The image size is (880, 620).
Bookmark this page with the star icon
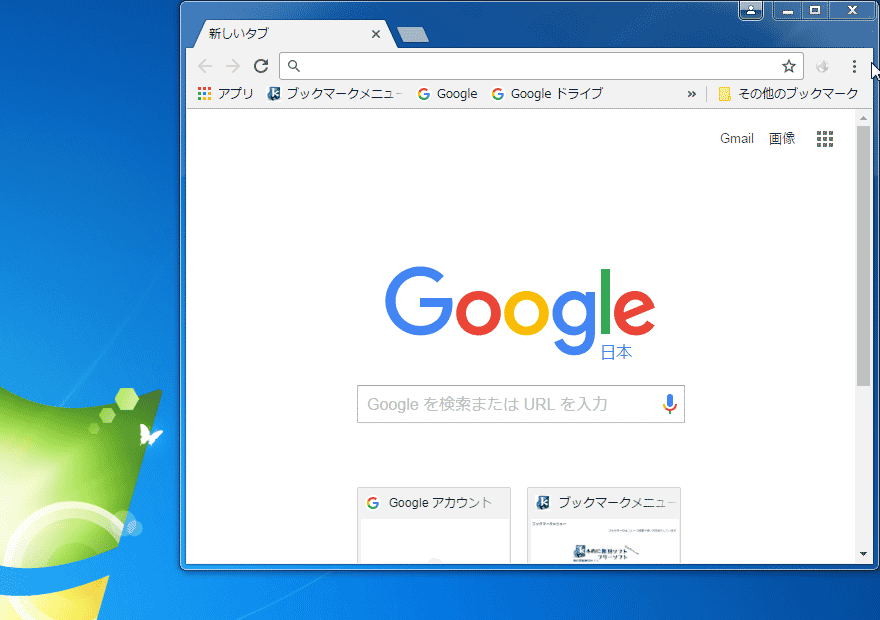[789, 66]
